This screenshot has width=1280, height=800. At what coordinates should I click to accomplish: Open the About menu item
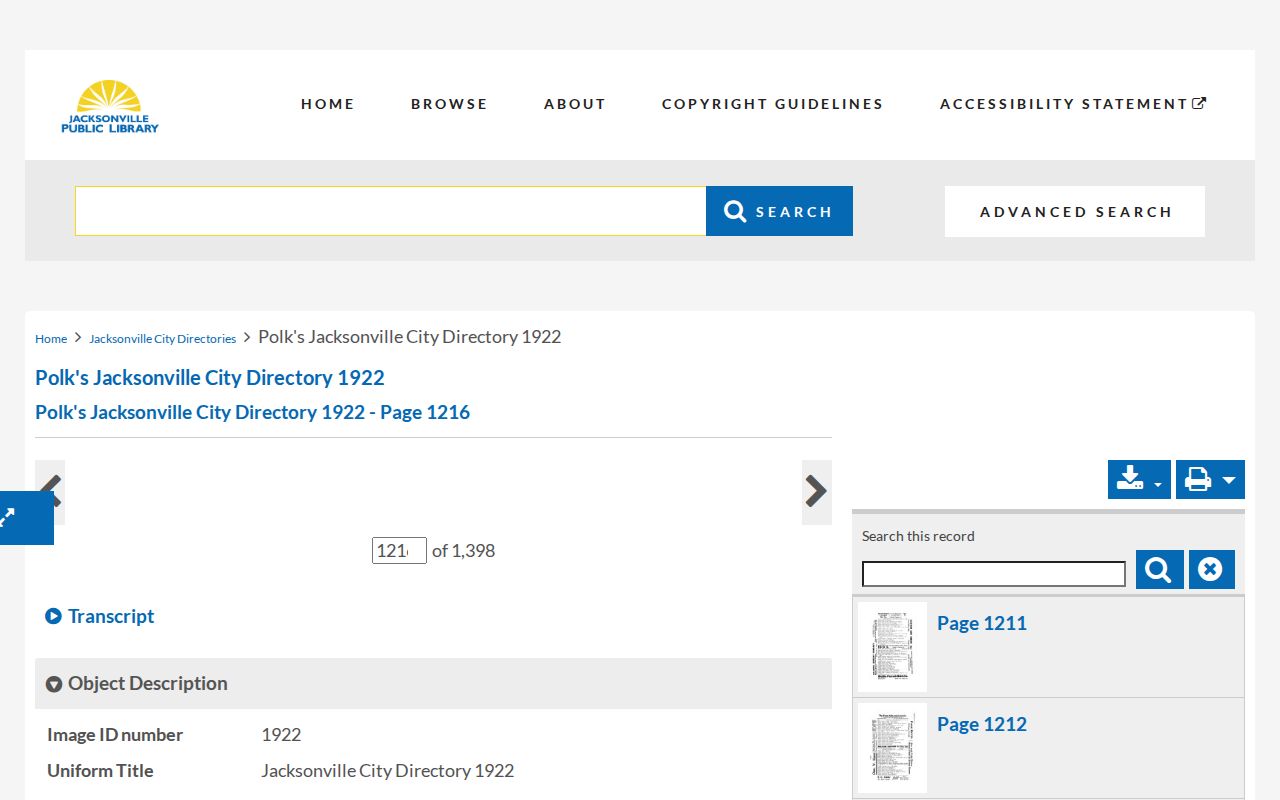[575, 104]
